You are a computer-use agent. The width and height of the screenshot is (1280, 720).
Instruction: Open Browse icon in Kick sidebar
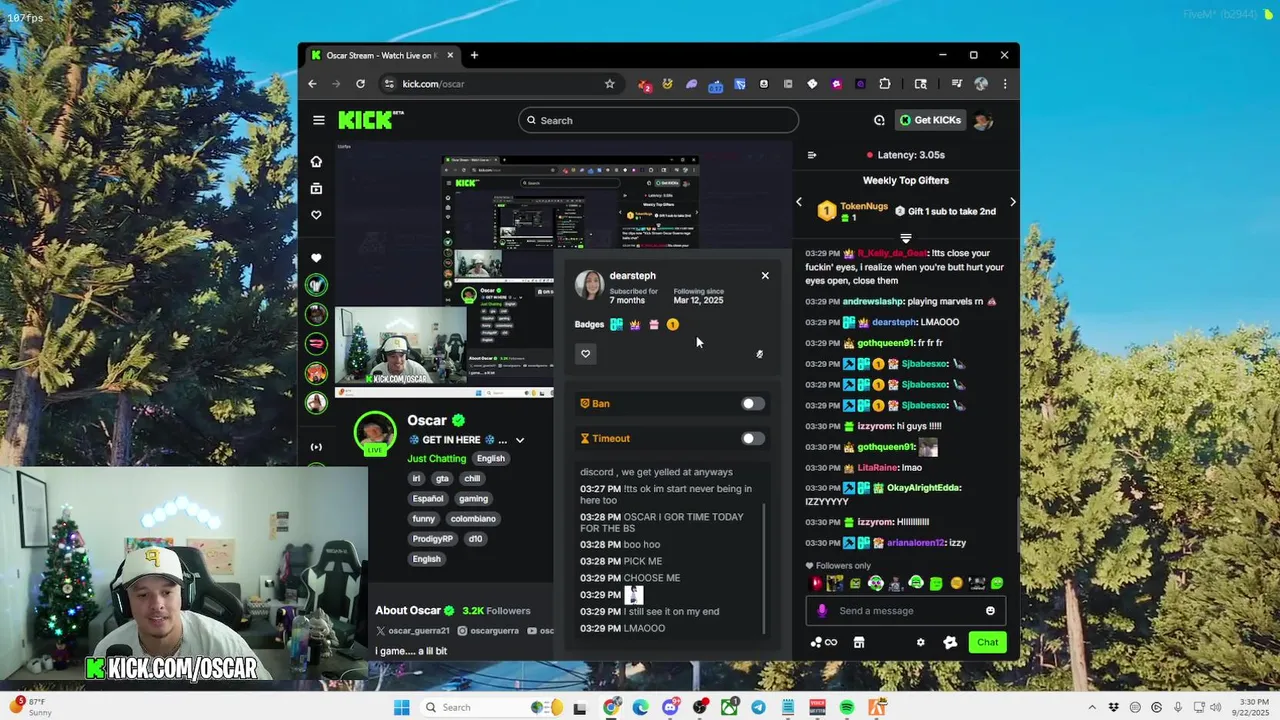[316, 188]
